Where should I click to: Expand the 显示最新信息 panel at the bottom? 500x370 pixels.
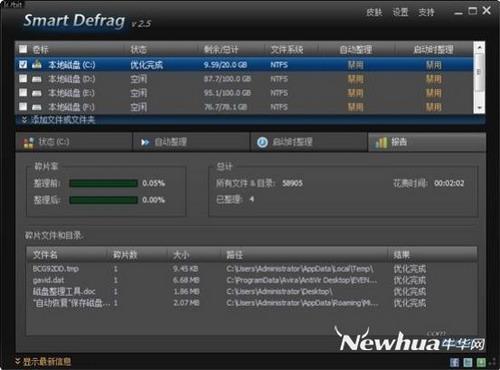43,362
